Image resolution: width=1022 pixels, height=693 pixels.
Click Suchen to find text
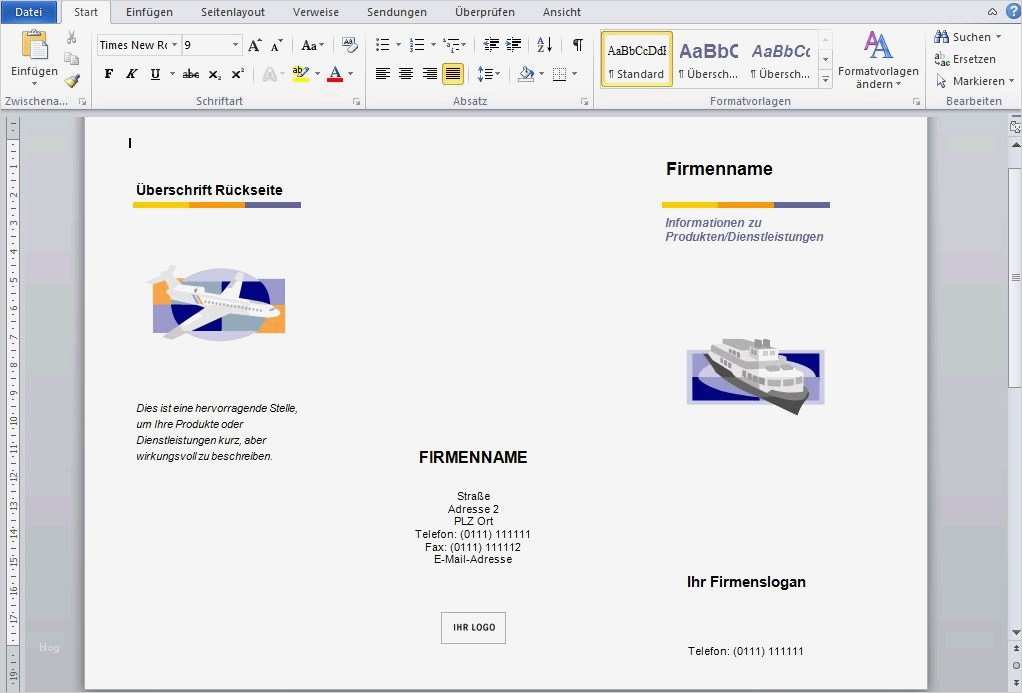coord(969,37)
